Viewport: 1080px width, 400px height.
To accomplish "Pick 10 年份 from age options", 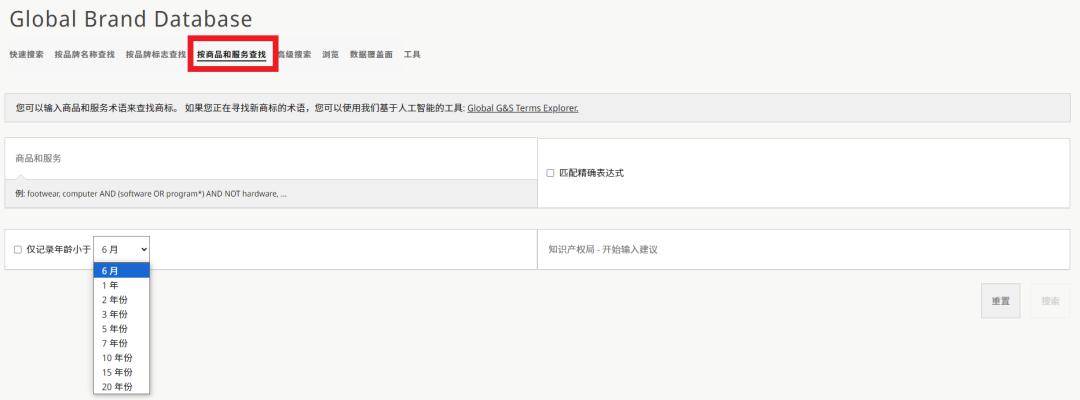I will tap(116, 357).
